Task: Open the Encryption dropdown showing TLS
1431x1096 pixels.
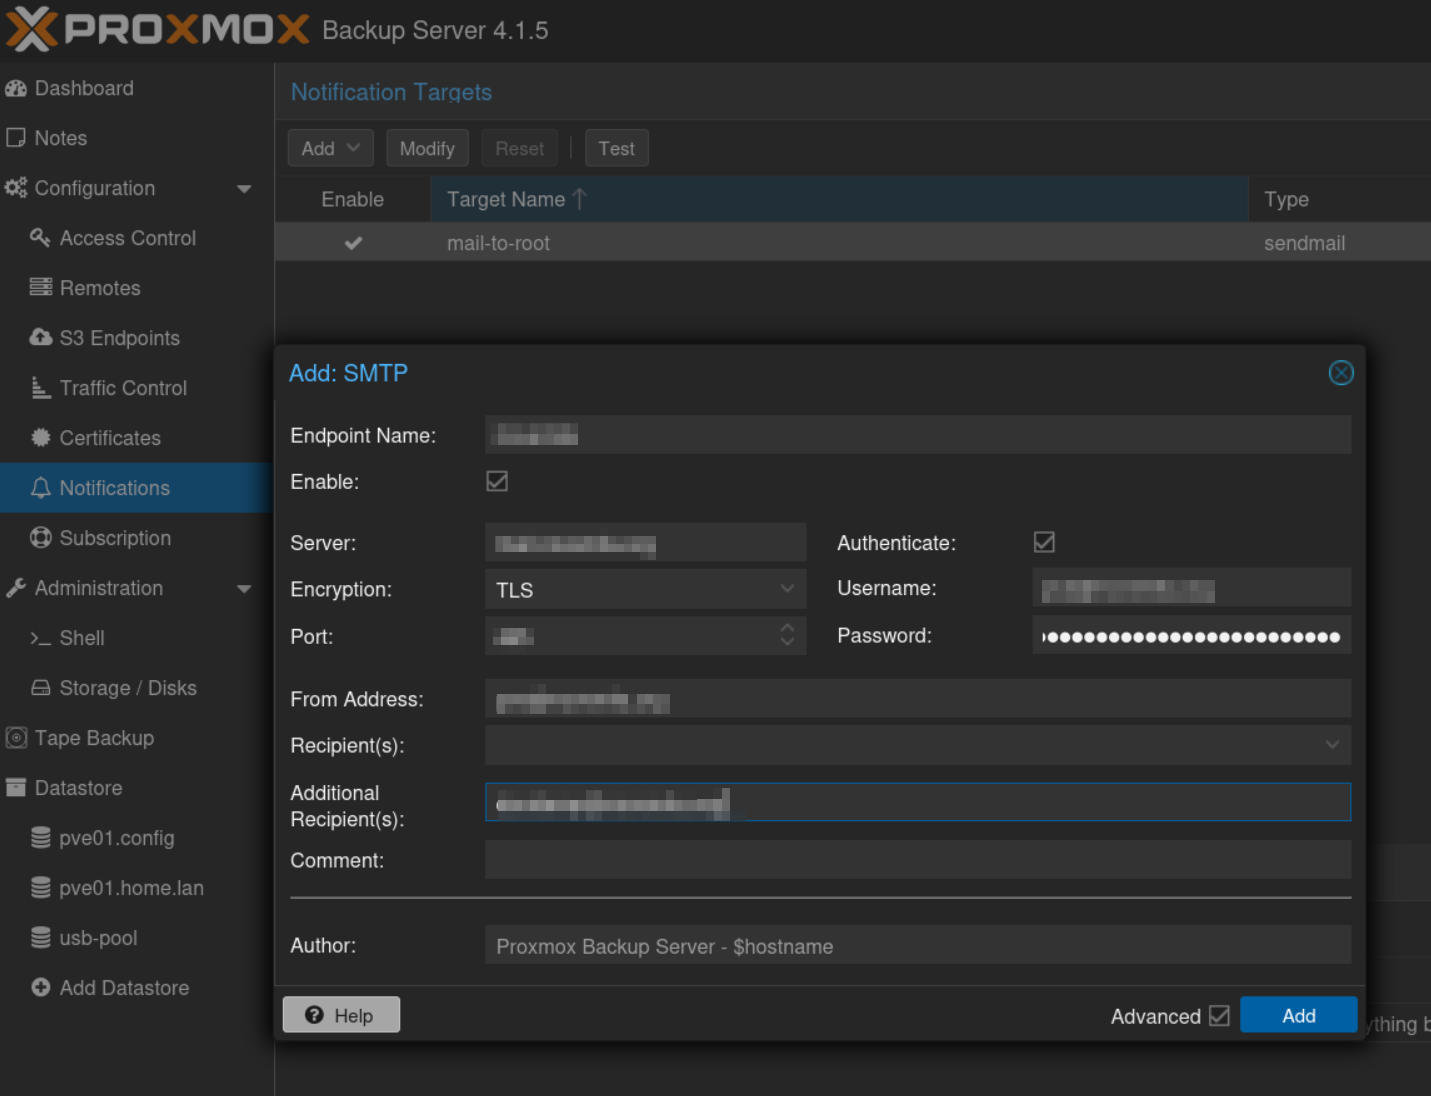Action: pos(786,589)
